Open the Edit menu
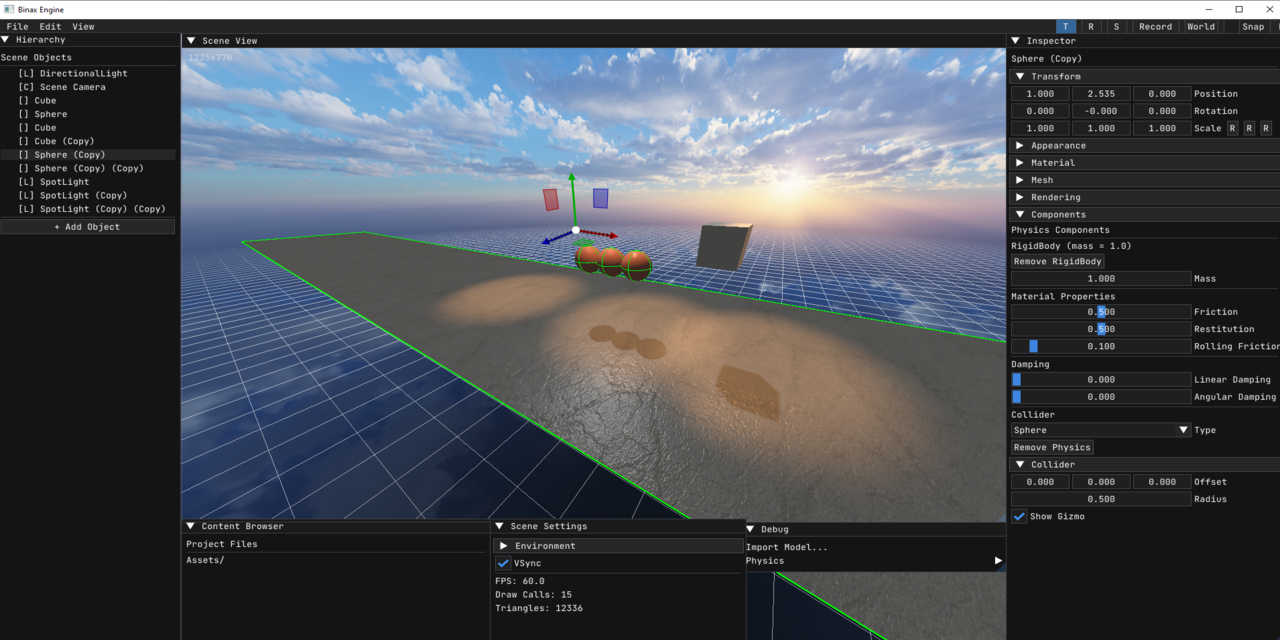Viewport: 1280px width, 640px height. tap(50, 27)
